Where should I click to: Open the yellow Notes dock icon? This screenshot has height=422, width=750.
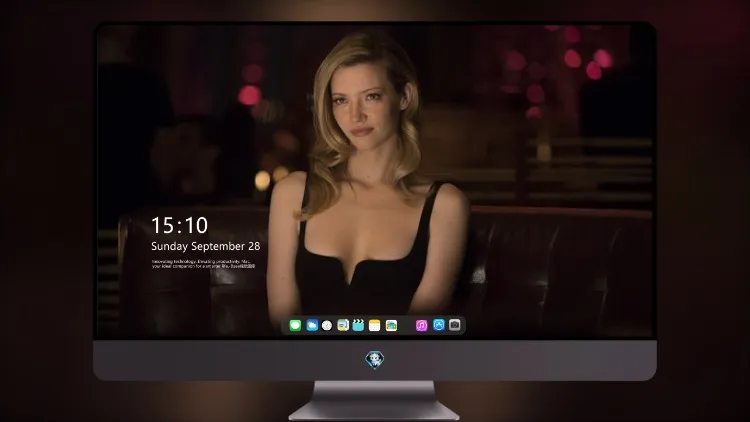375,325
